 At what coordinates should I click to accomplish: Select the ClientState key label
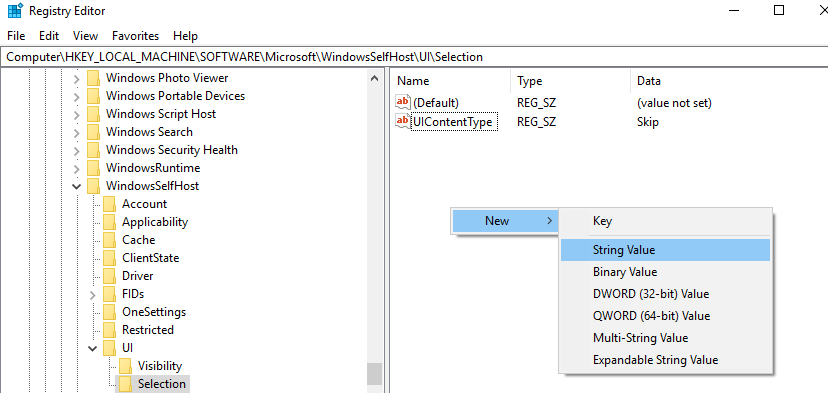click(150, 258)
